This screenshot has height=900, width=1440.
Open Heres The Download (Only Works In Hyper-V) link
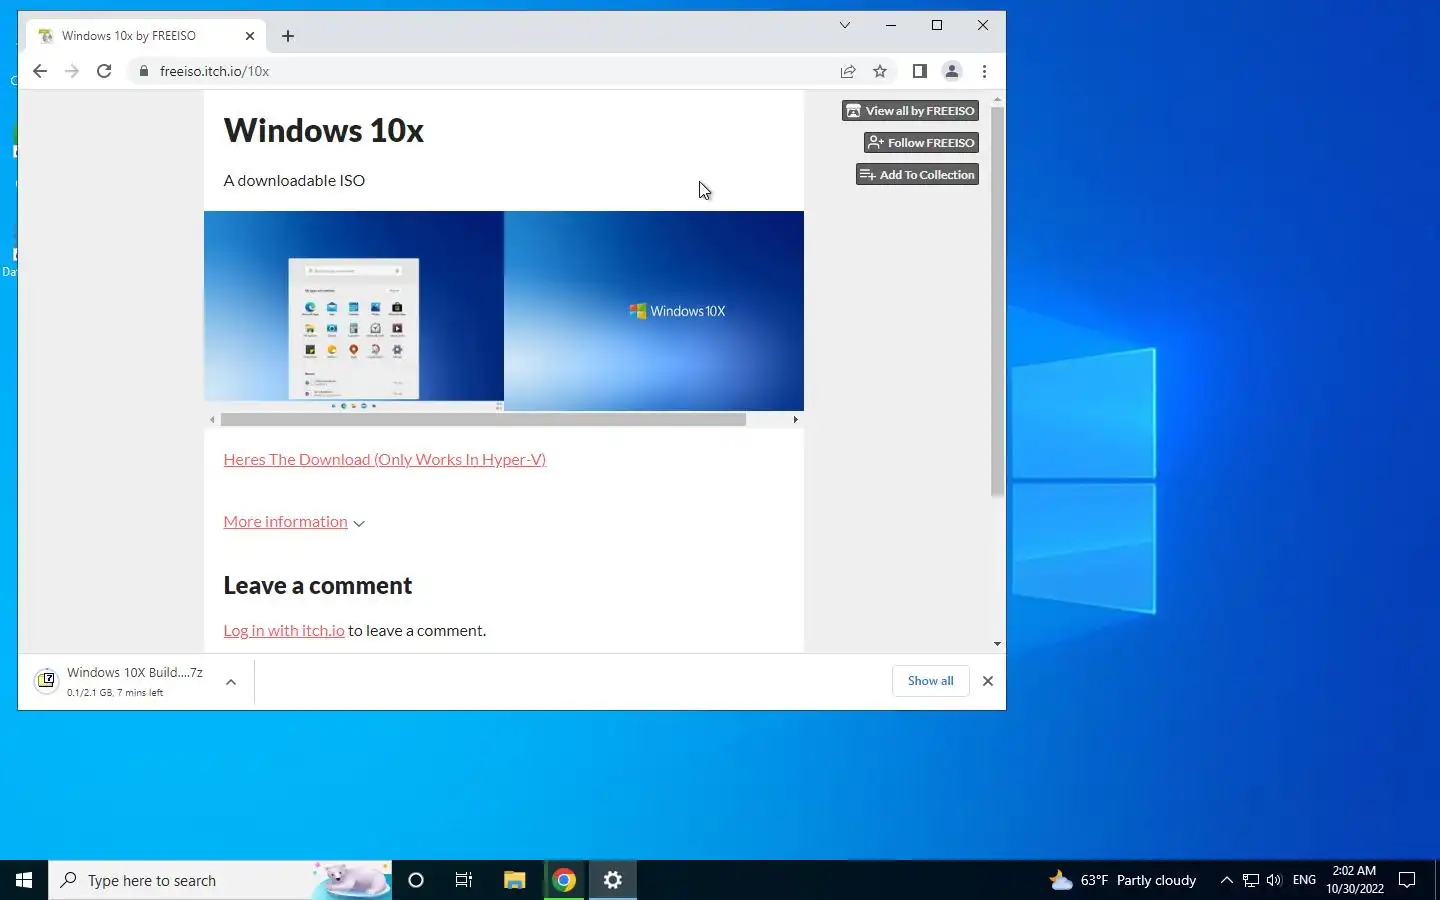[385, 460]
